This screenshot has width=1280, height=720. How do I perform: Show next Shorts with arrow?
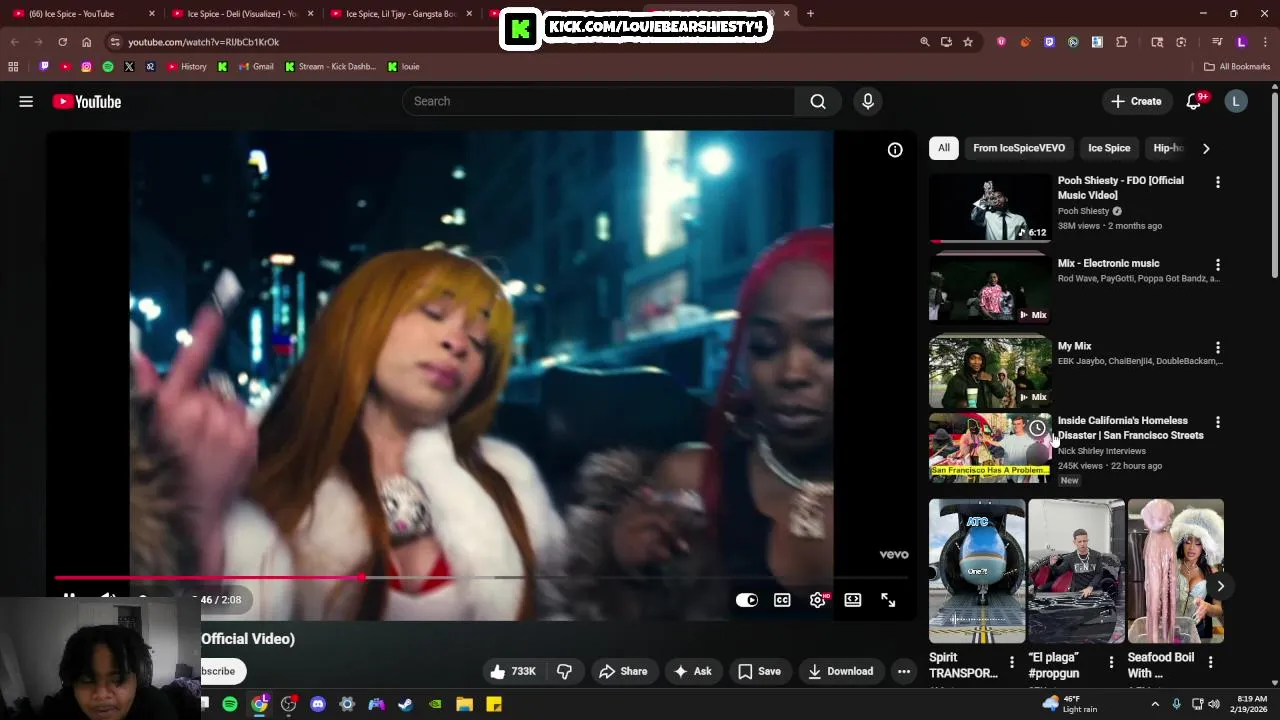coord(1220,586)
